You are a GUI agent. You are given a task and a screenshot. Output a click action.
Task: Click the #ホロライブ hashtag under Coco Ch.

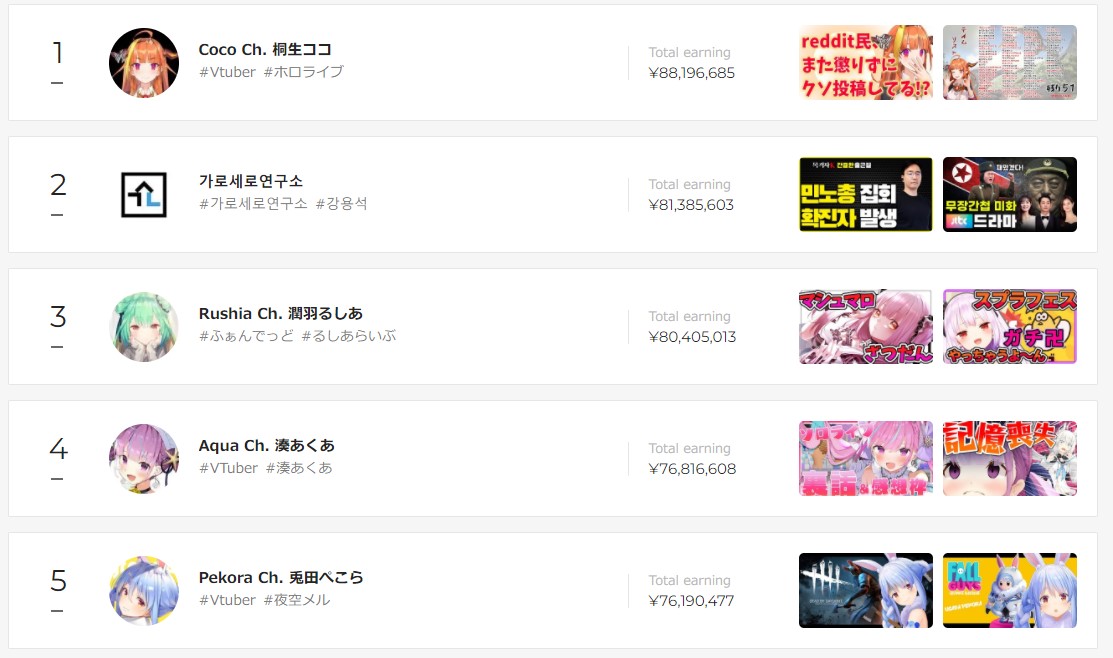(x=304, y=72)
